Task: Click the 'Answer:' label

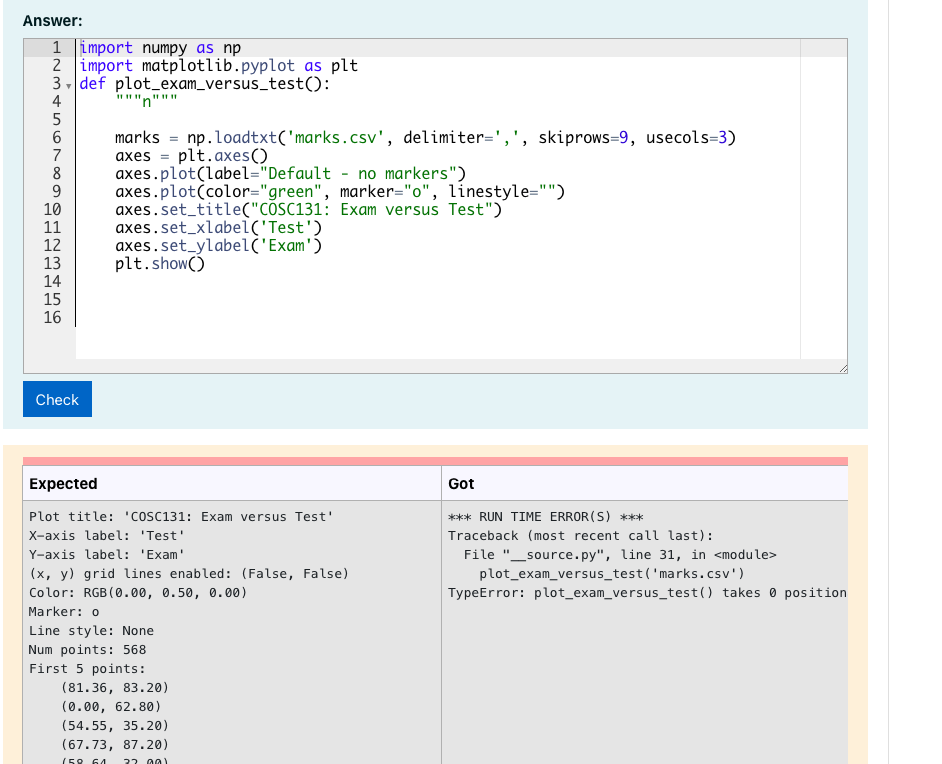Action: click(x=53, y=20)
